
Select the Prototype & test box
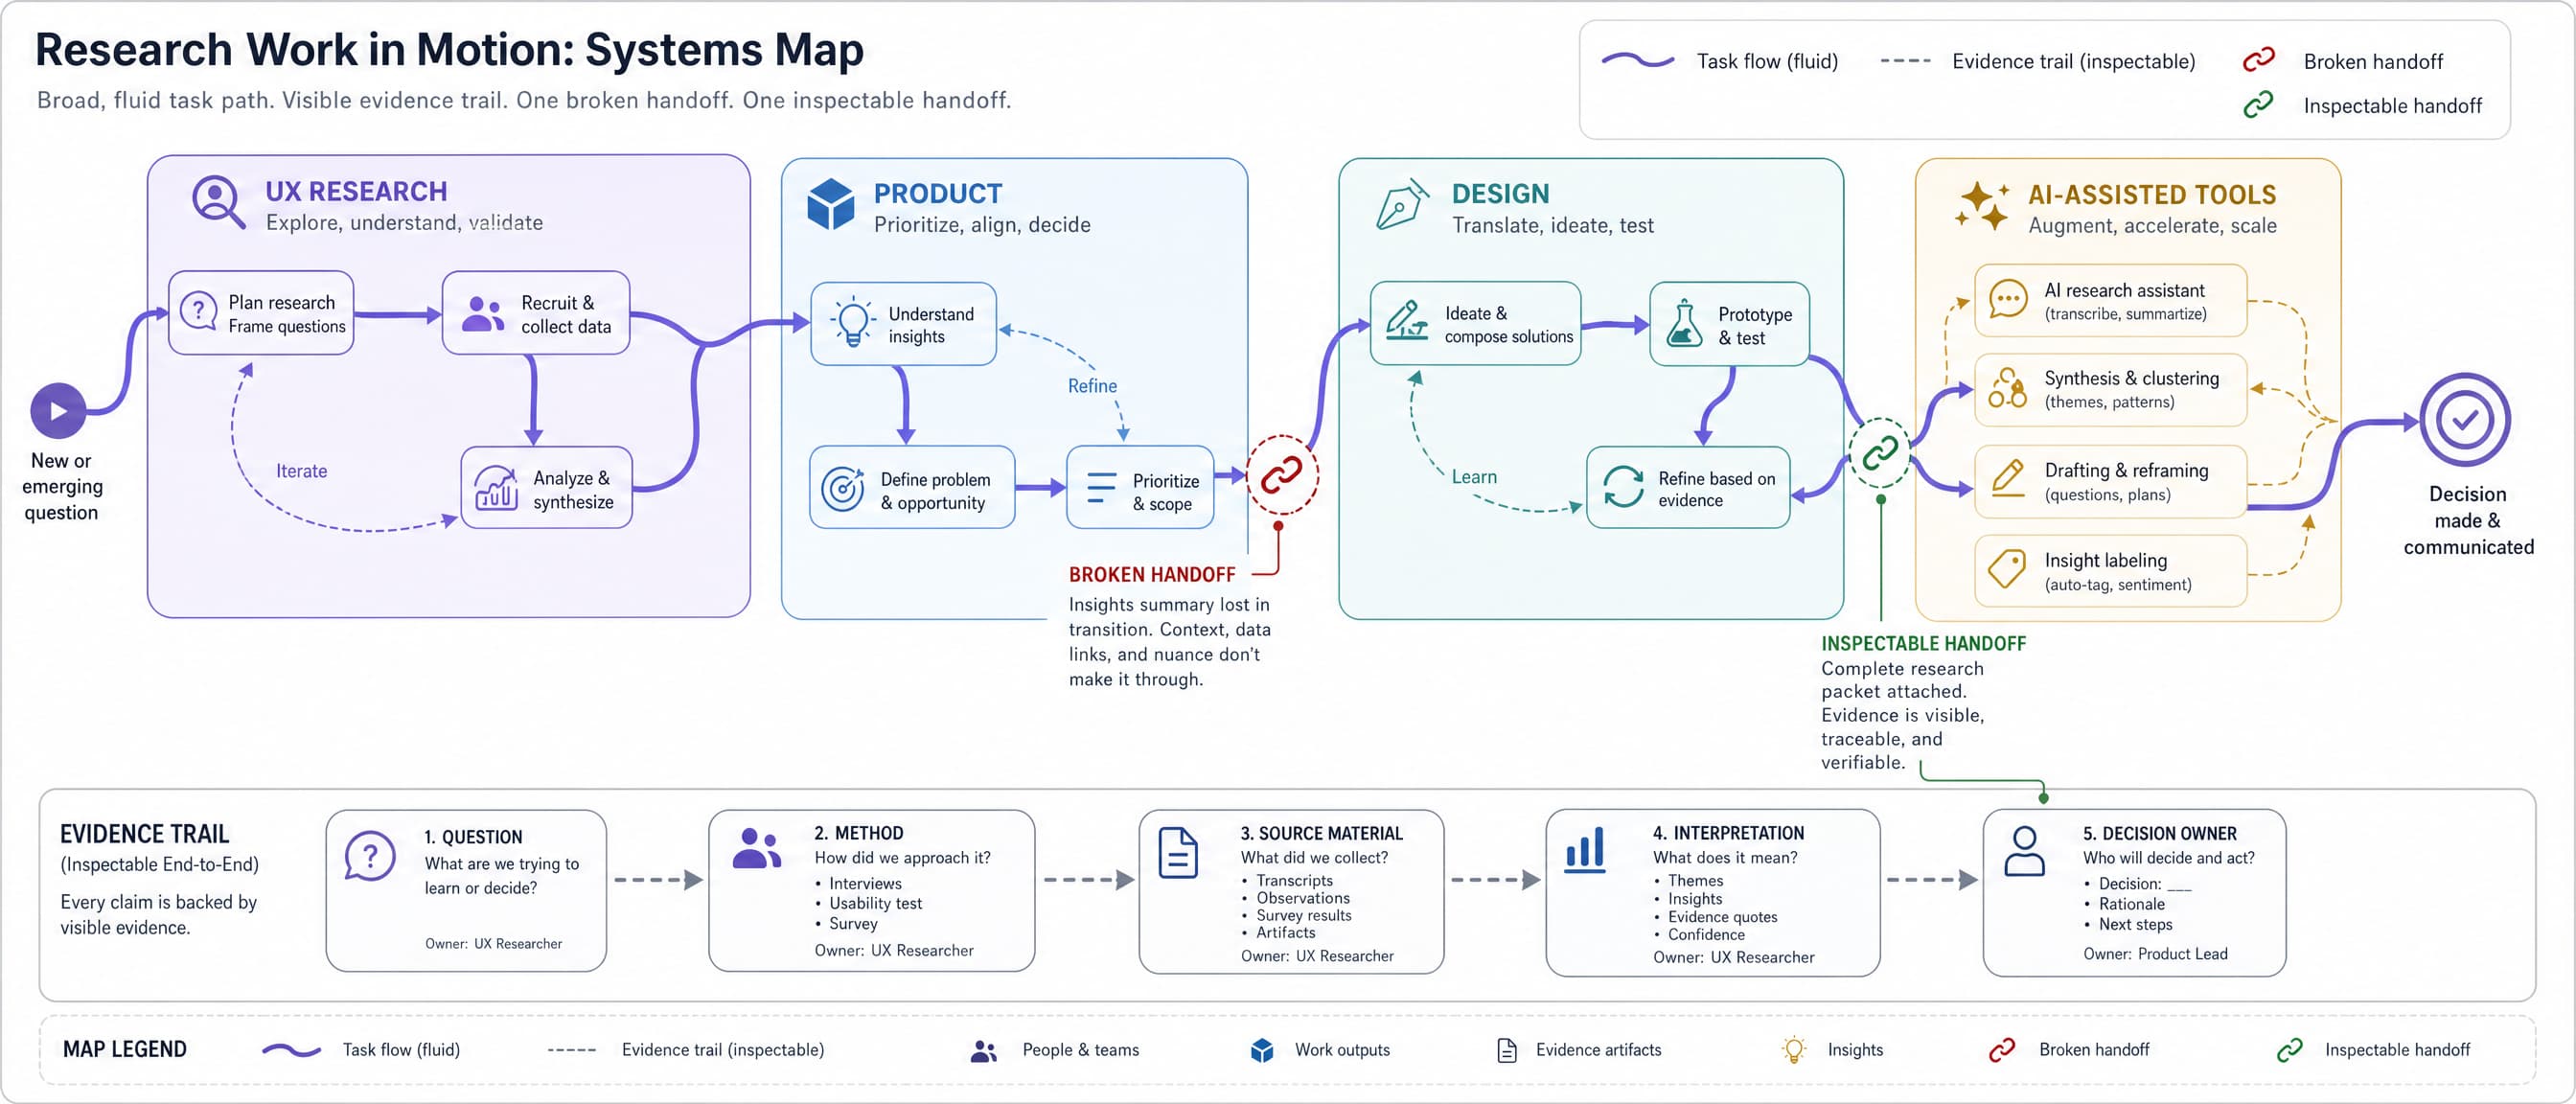[x=1729, y=324]
